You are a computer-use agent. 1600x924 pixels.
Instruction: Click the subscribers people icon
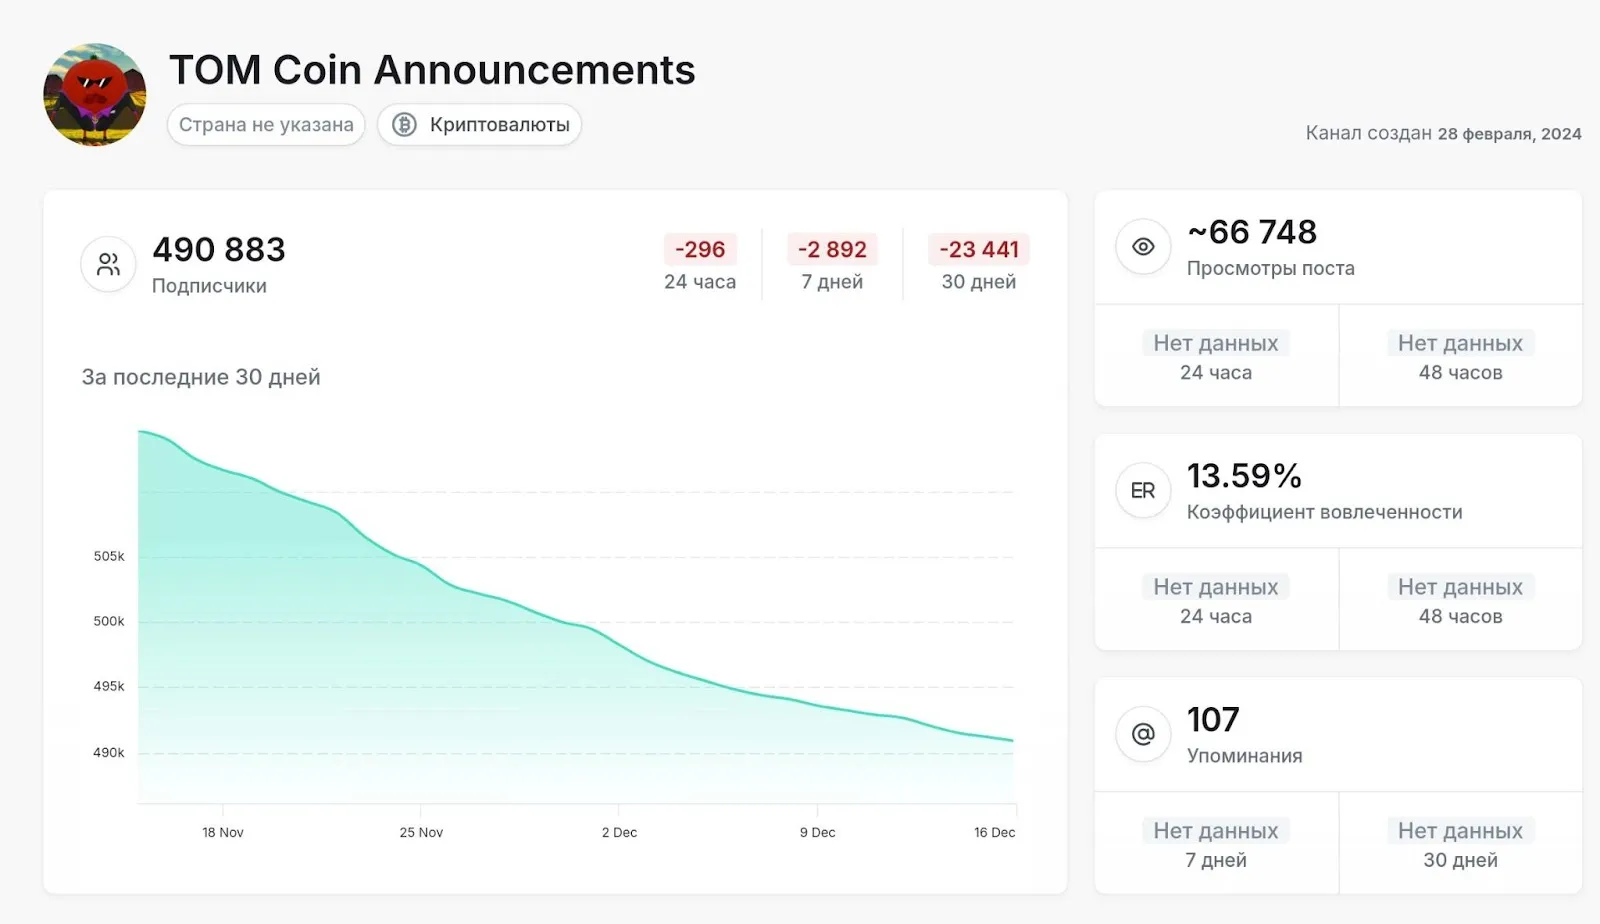point(108,264)
